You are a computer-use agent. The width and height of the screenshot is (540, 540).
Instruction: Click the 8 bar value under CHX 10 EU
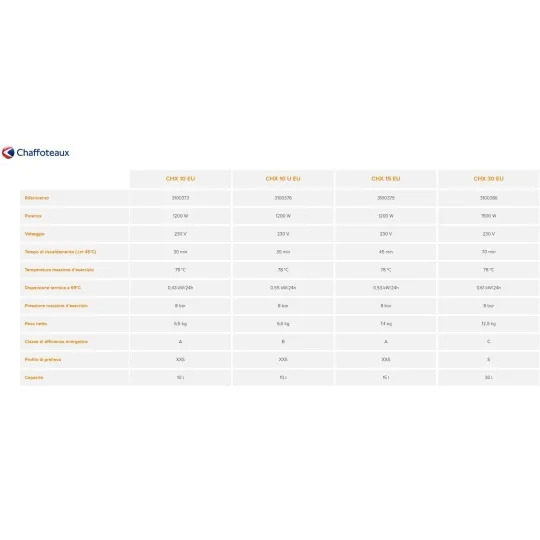click(x=180, y=305)
